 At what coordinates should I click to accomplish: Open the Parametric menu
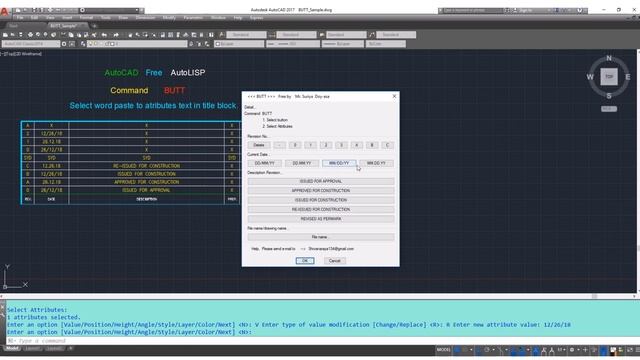point(193,18)
